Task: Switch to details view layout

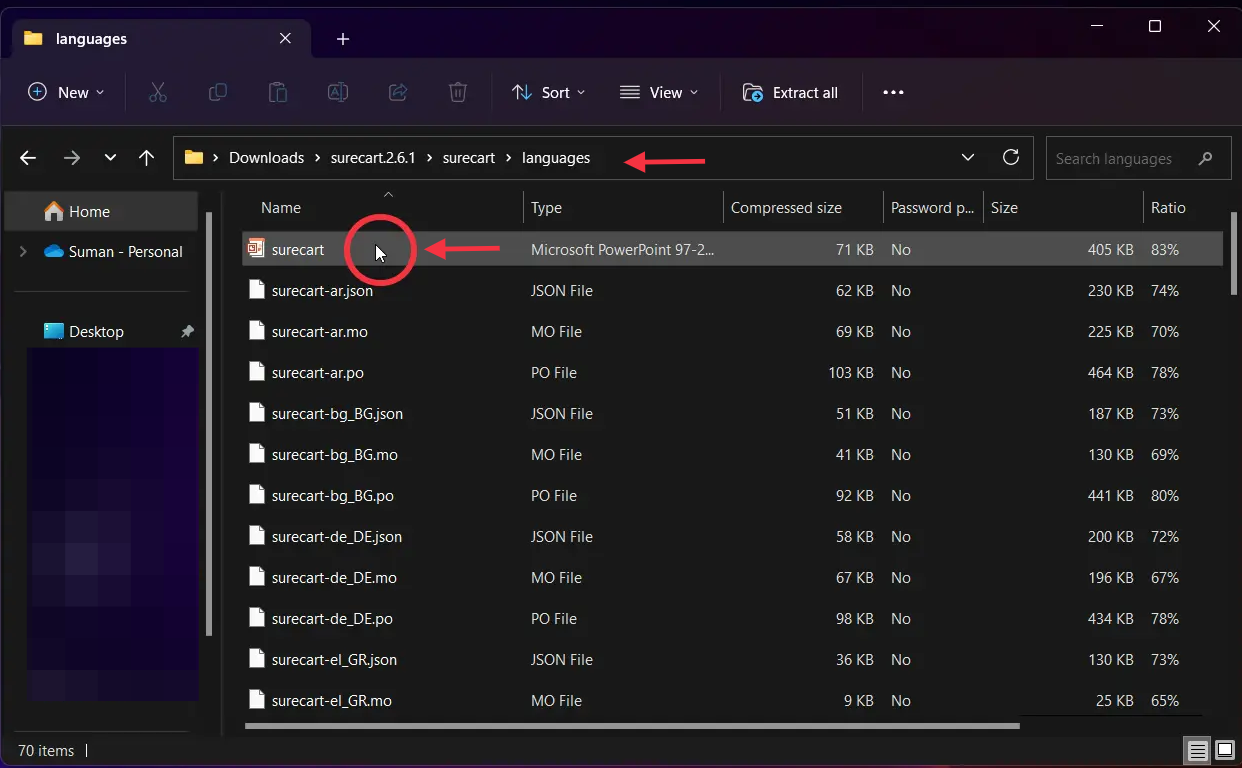Action: 1196,750
